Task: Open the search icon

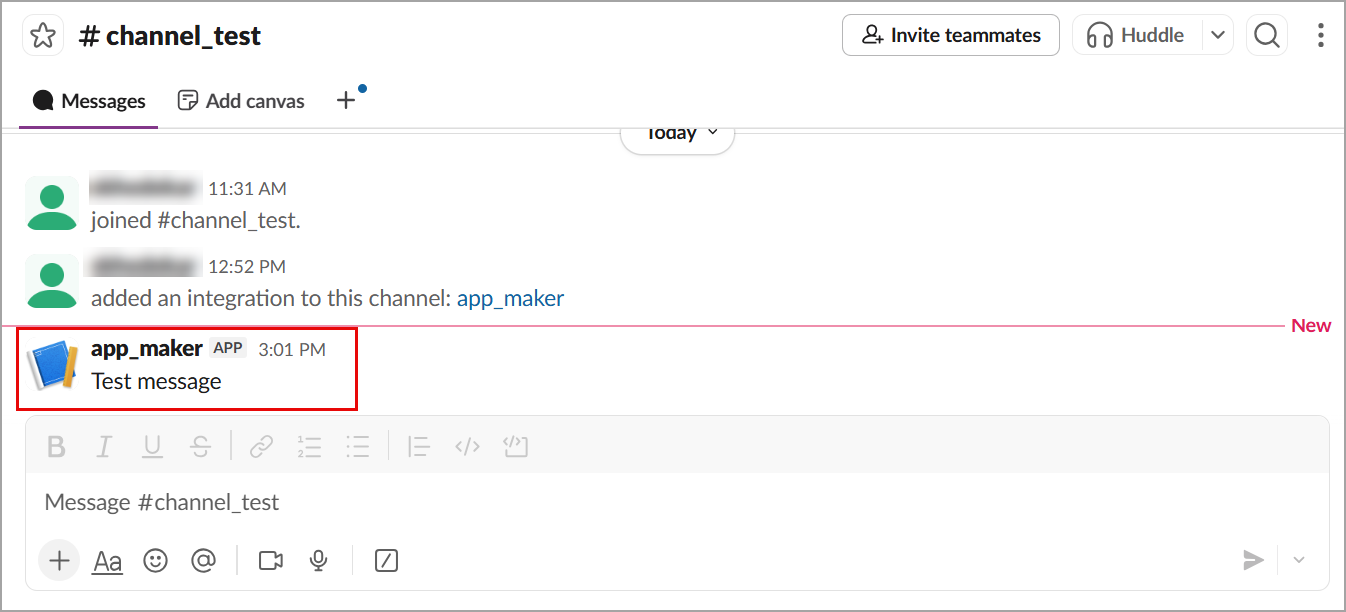Action: [1267, 36]
